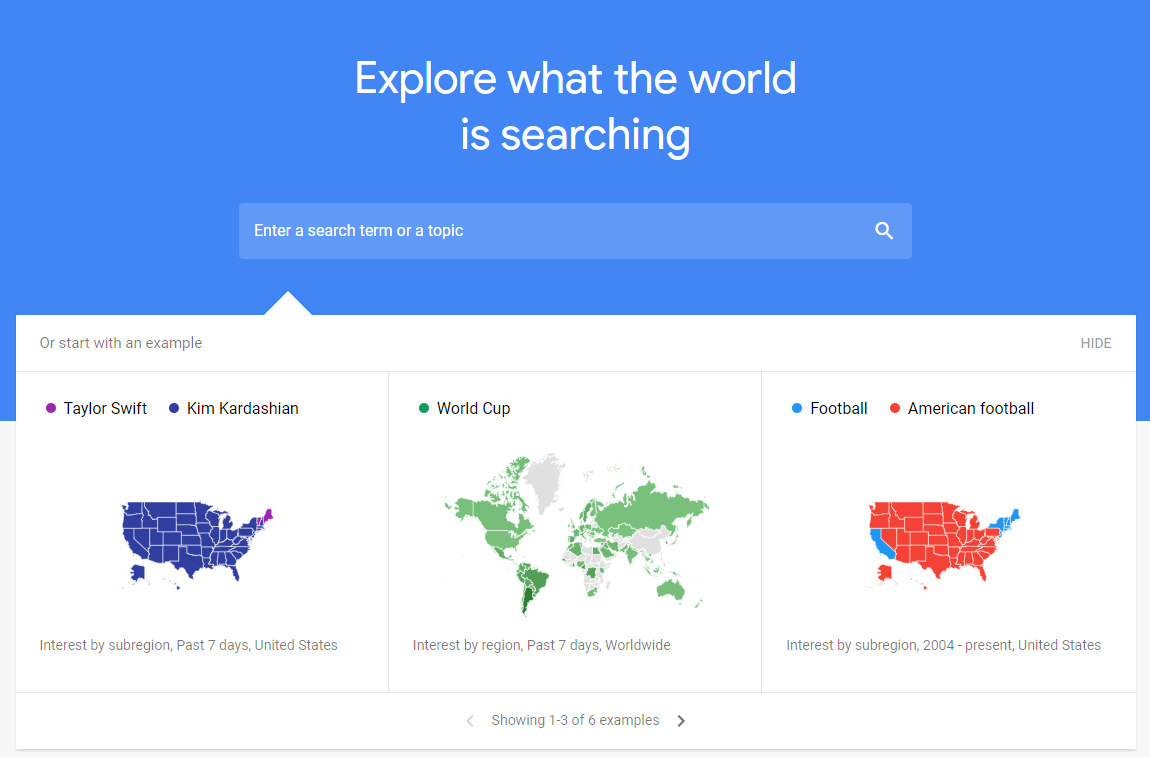Click the purple Taylor Swift legend dot
Screen dimensions: 1150x757
click(x=51, y=409)
